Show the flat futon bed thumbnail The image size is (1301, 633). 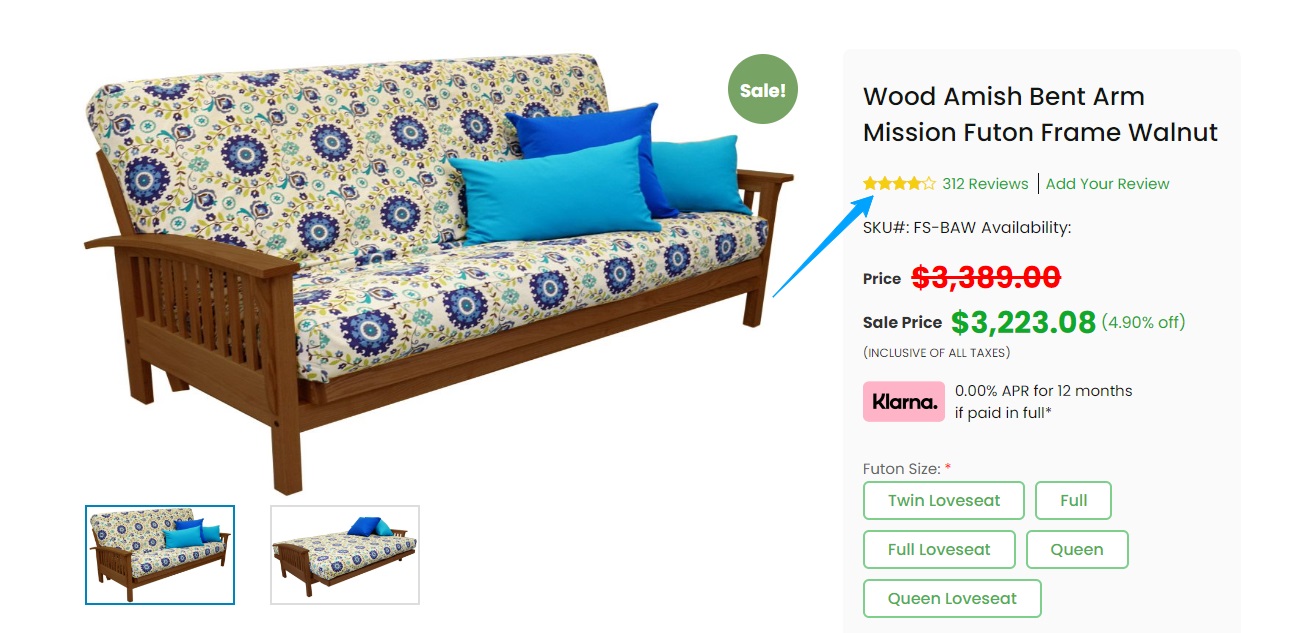tap(345, 554)
